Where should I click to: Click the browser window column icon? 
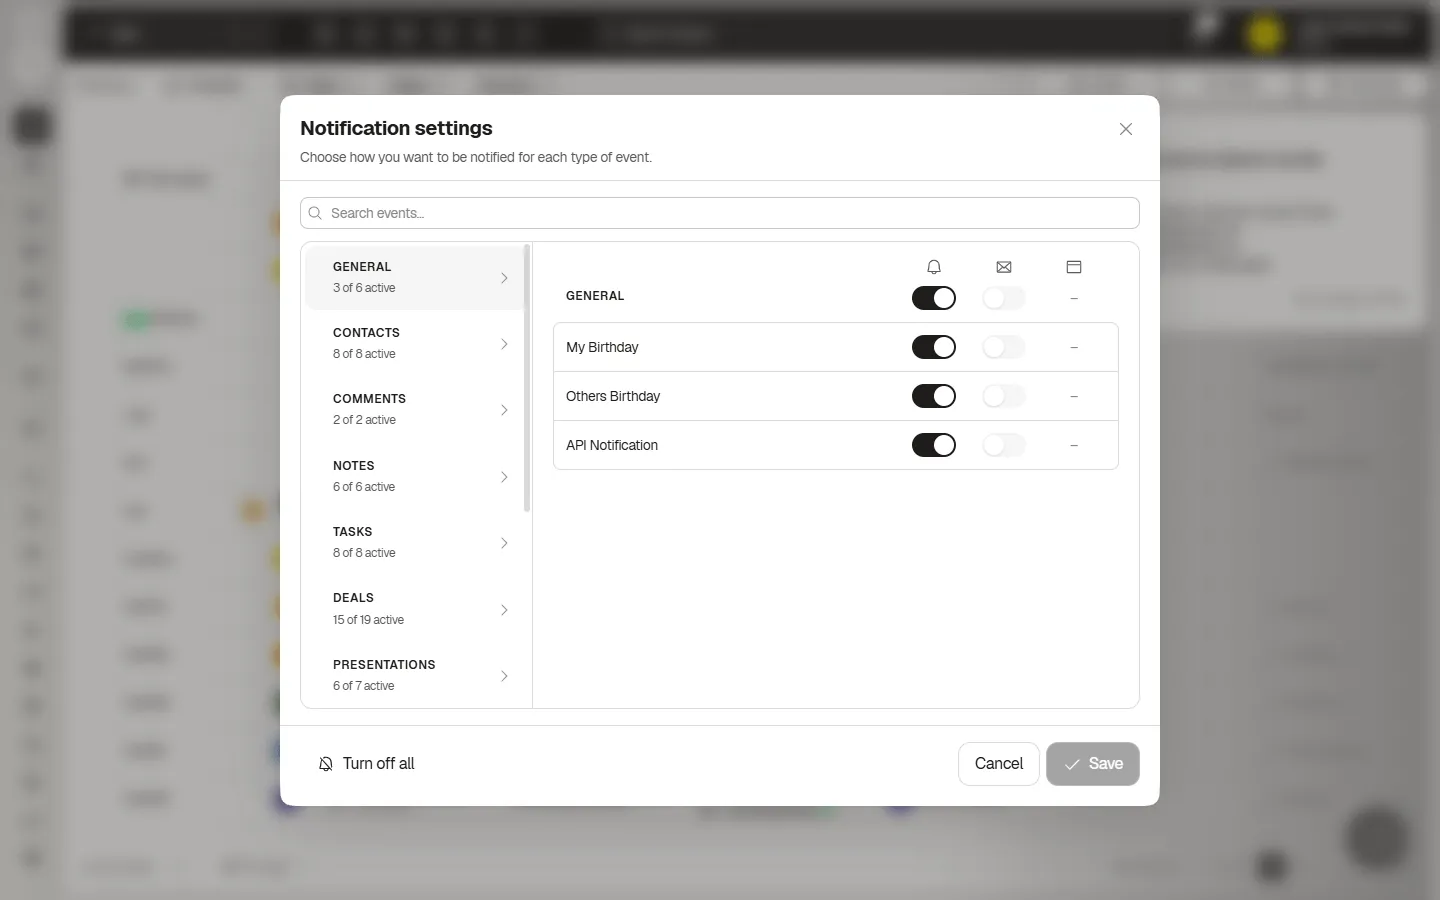click(x=1074, y=267)
